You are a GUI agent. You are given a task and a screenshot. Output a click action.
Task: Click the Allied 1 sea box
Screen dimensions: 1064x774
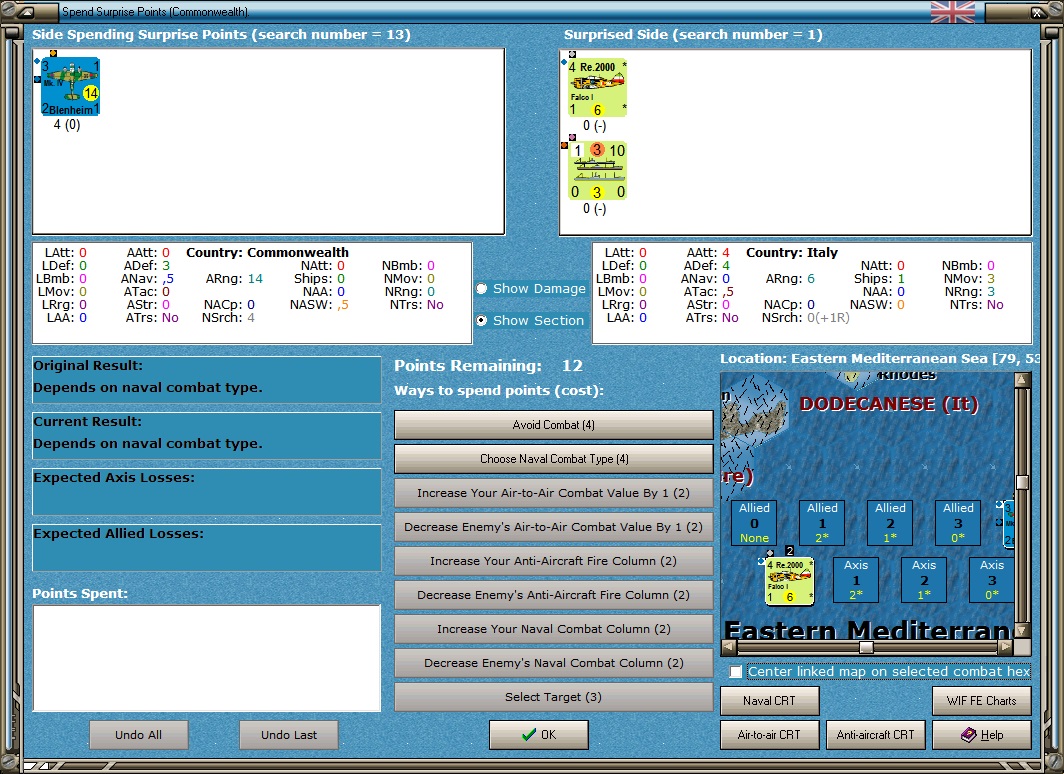click(822, 523)
